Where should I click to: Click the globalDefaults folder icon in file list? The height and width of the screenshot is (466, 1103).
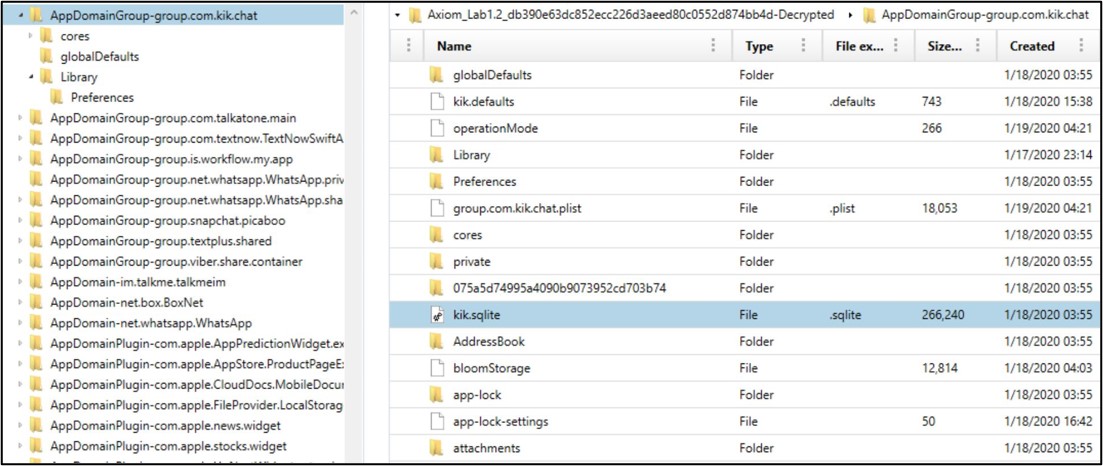tap(437, 75)
